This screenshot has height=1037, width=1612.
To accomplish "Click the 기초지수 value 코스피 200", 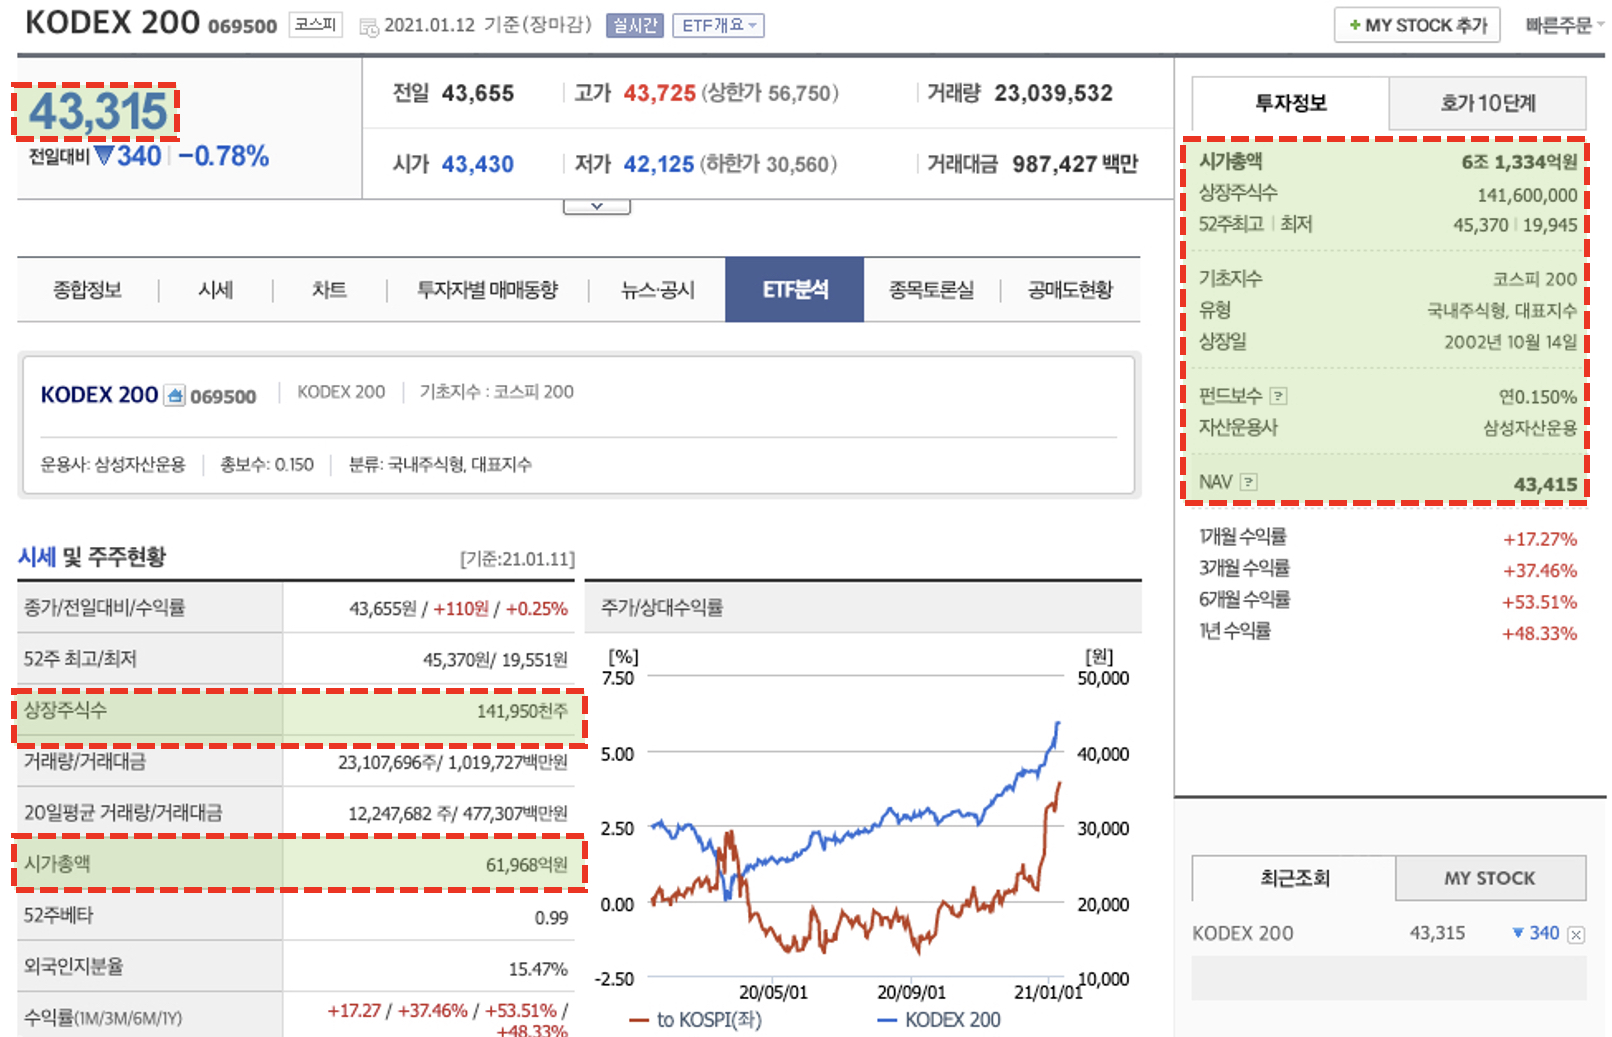I will click(1535, 279).
